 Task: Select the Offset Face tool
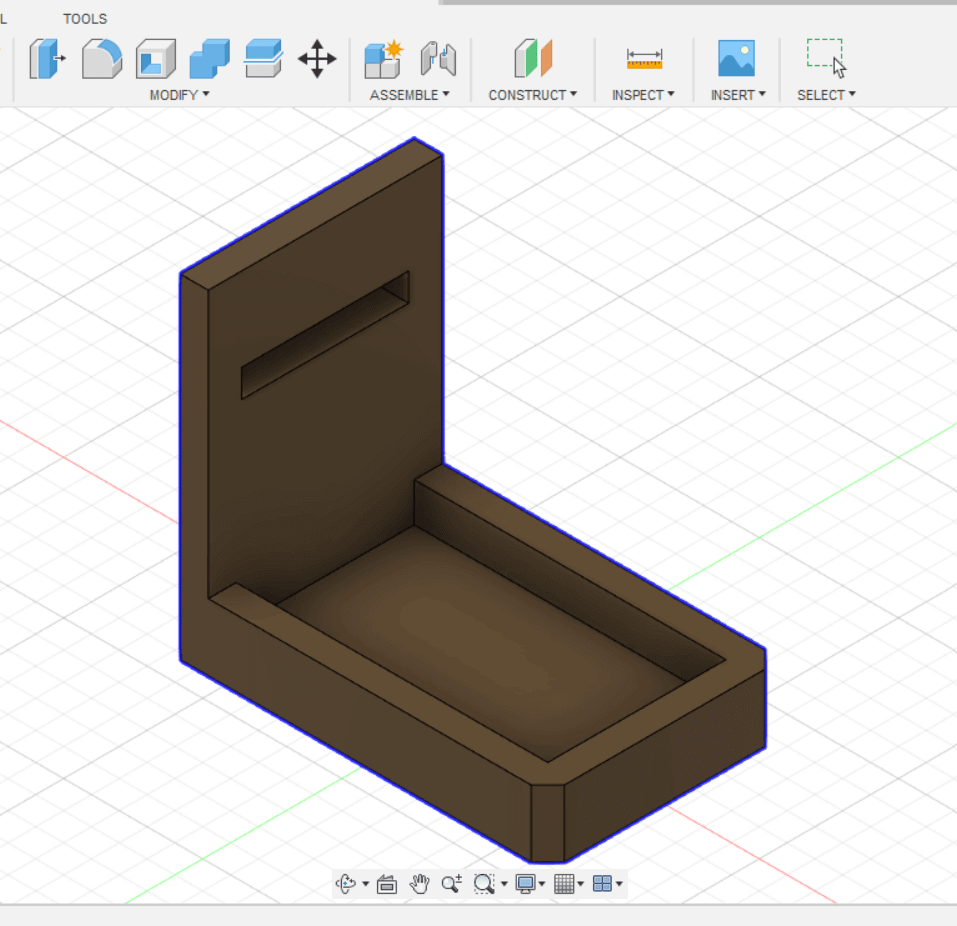pyautogui.click(x=263, y=59)
